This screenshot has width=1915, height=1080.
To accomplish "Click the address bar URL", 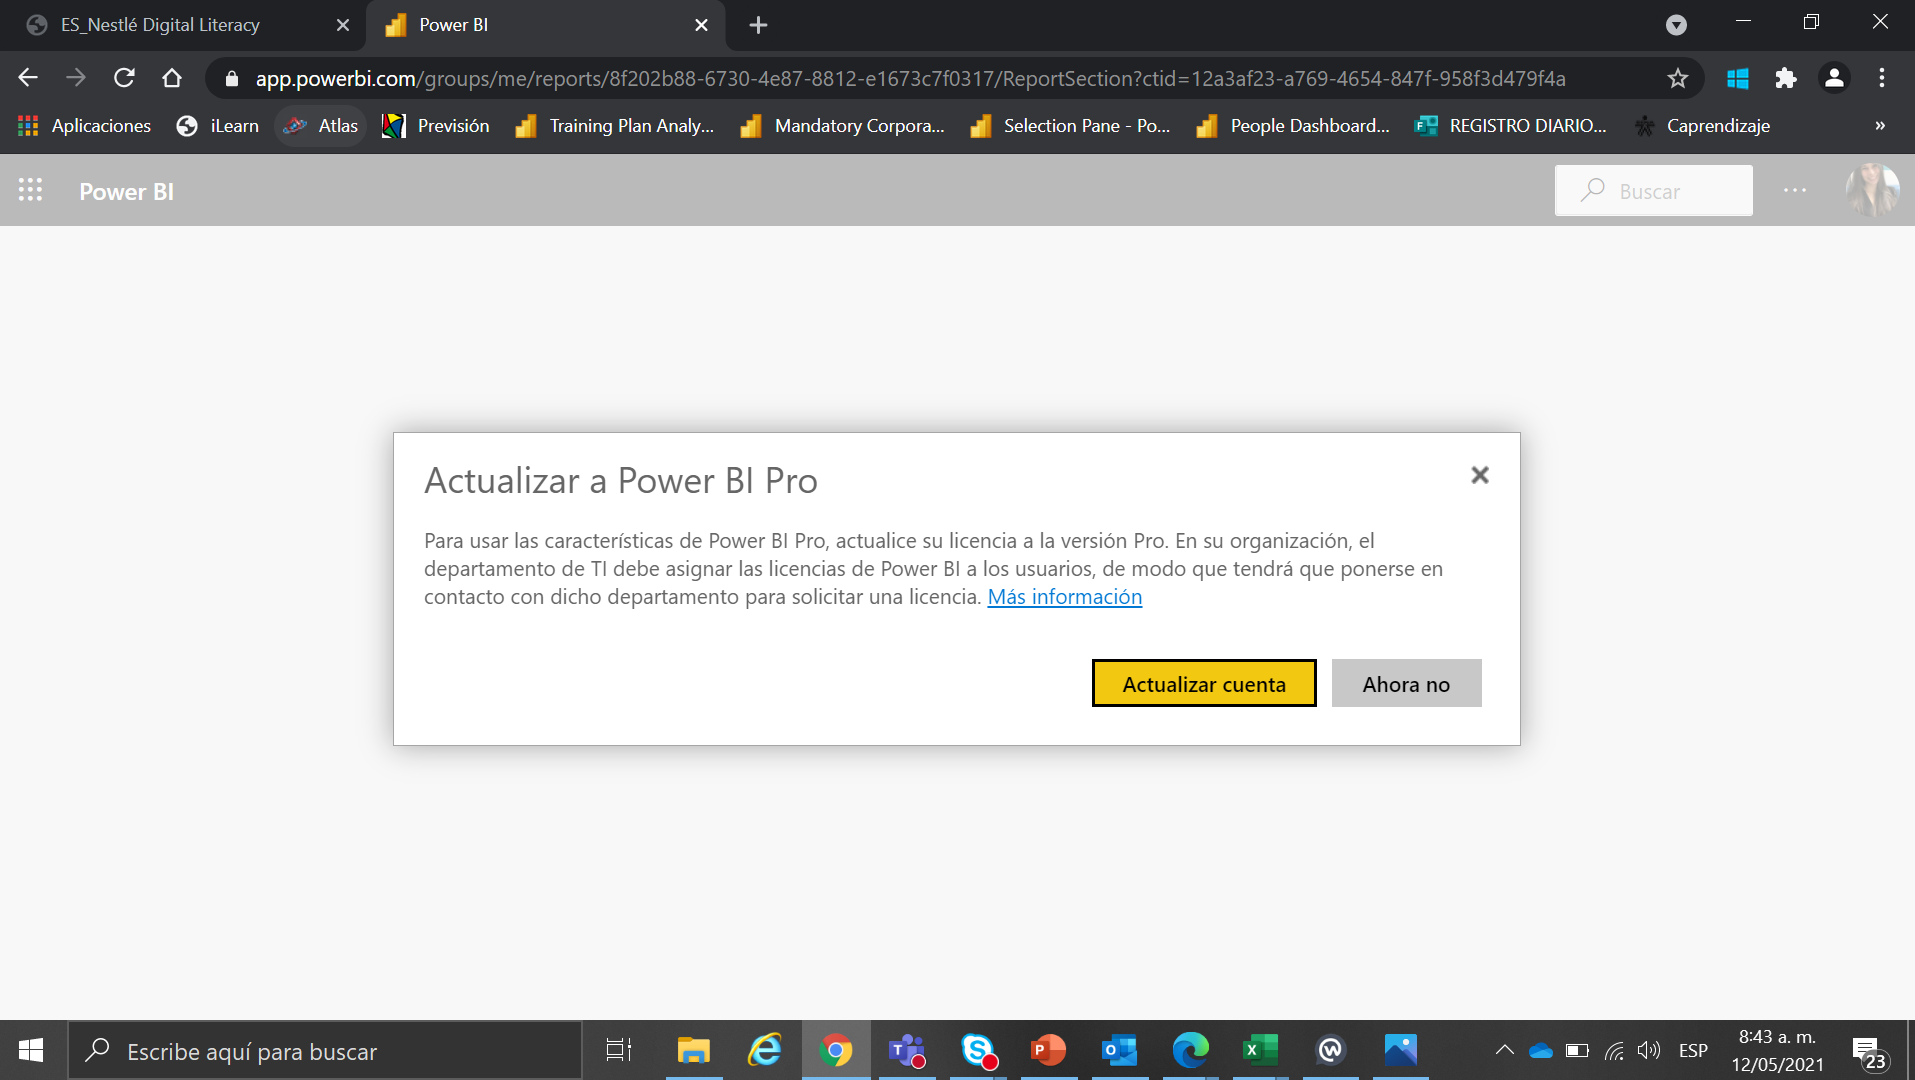I will (910, 78).
